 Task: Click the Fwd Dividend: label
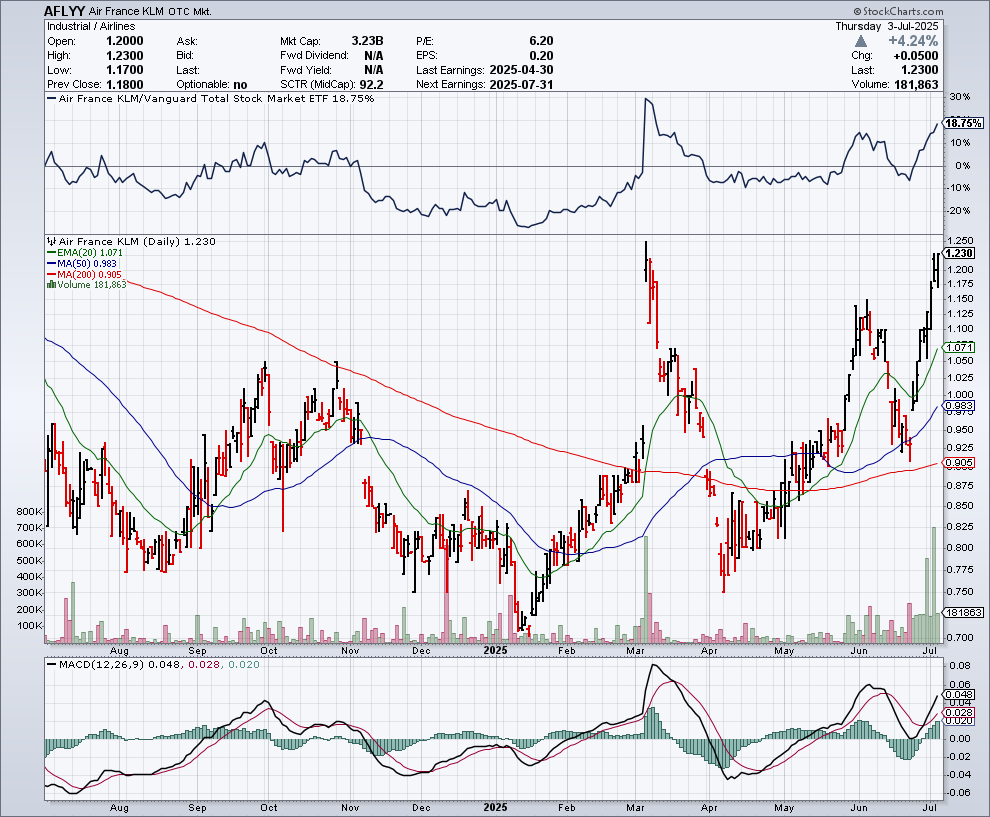[x=314, y=56]
